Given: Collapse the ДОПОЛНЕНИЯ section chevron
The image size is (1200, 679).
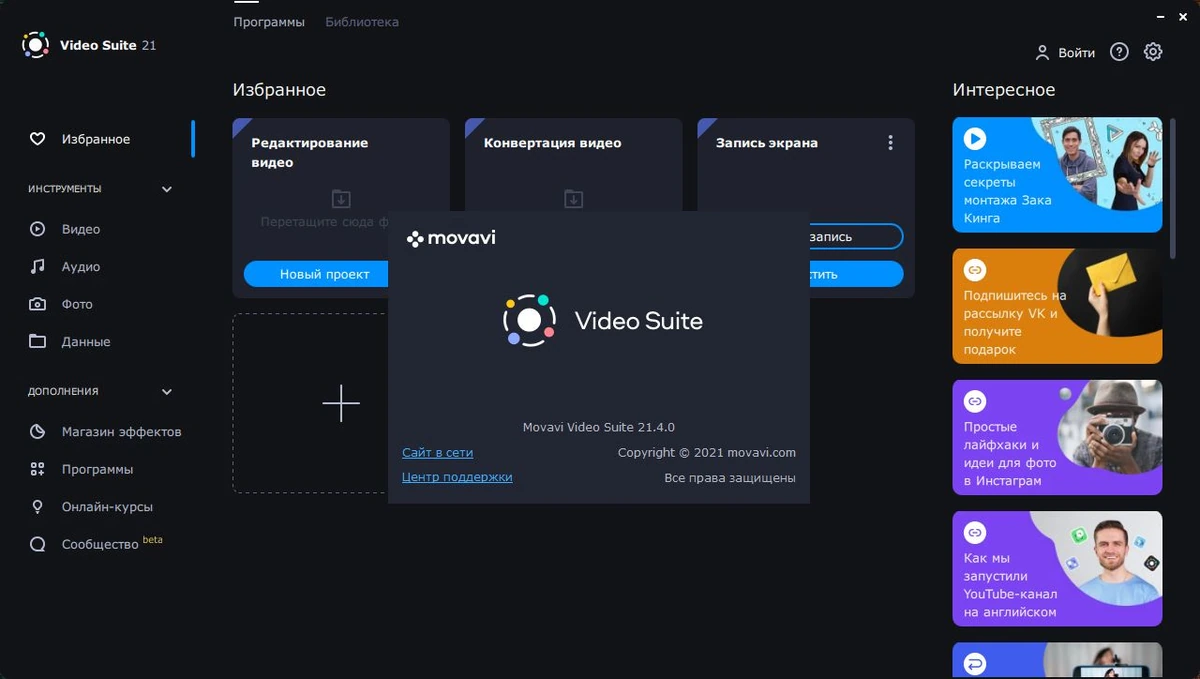Looking at the screenshot, I should [167, 392].
